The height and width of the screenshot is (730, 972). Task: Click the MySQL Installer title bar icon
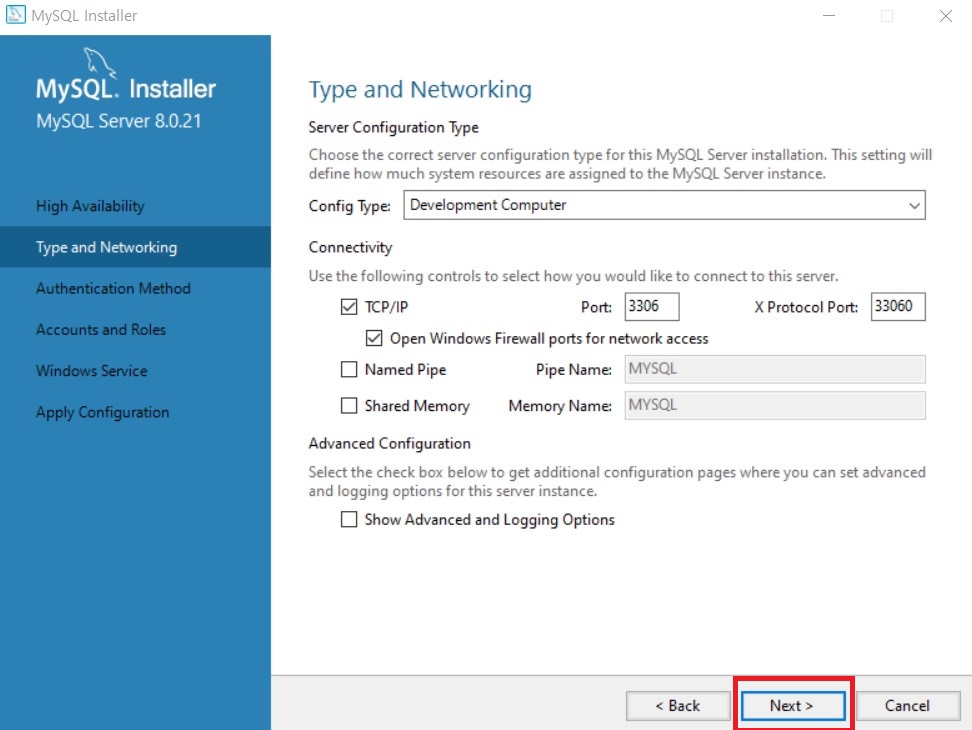(x=15, y=14)
